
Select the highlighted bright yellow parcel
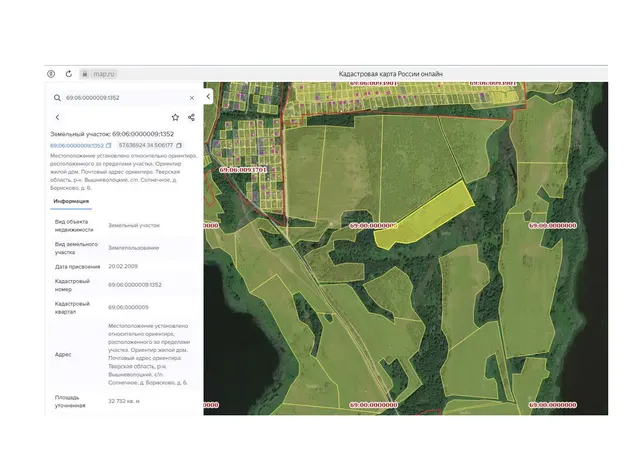click(425, 215)
